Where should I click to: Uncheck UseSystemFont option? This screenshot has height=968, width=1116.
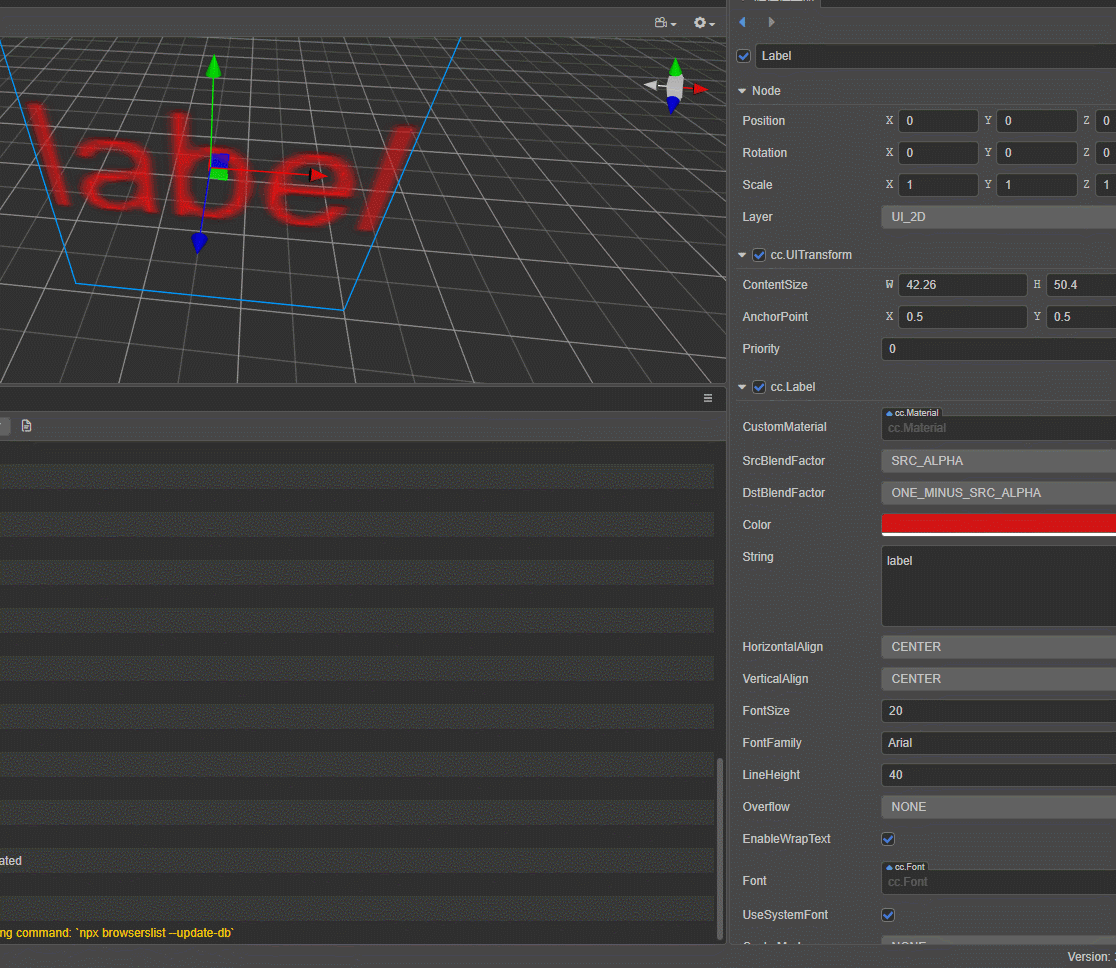(888, 915)
